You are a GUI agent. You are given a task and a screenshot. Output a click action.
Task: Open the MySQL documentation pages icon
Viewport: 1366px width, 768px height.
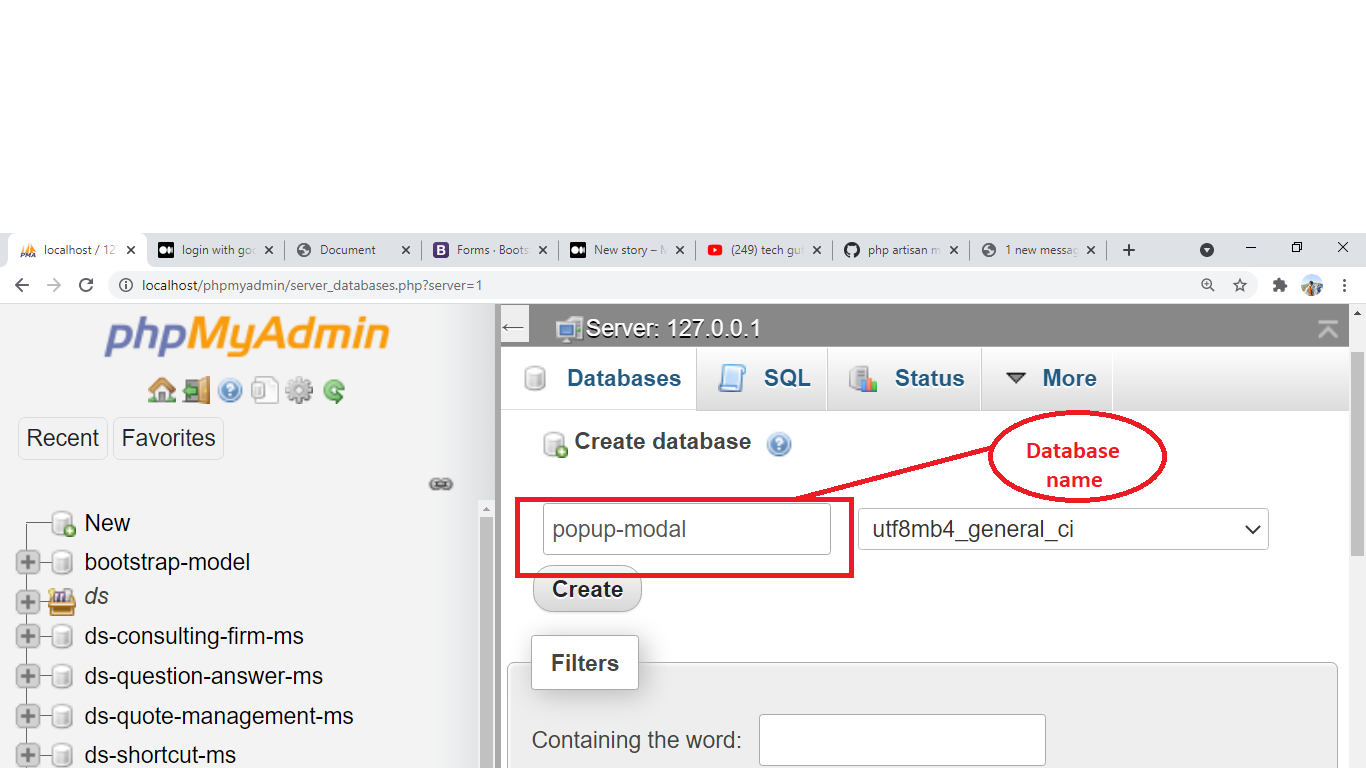tap(264, 390)
